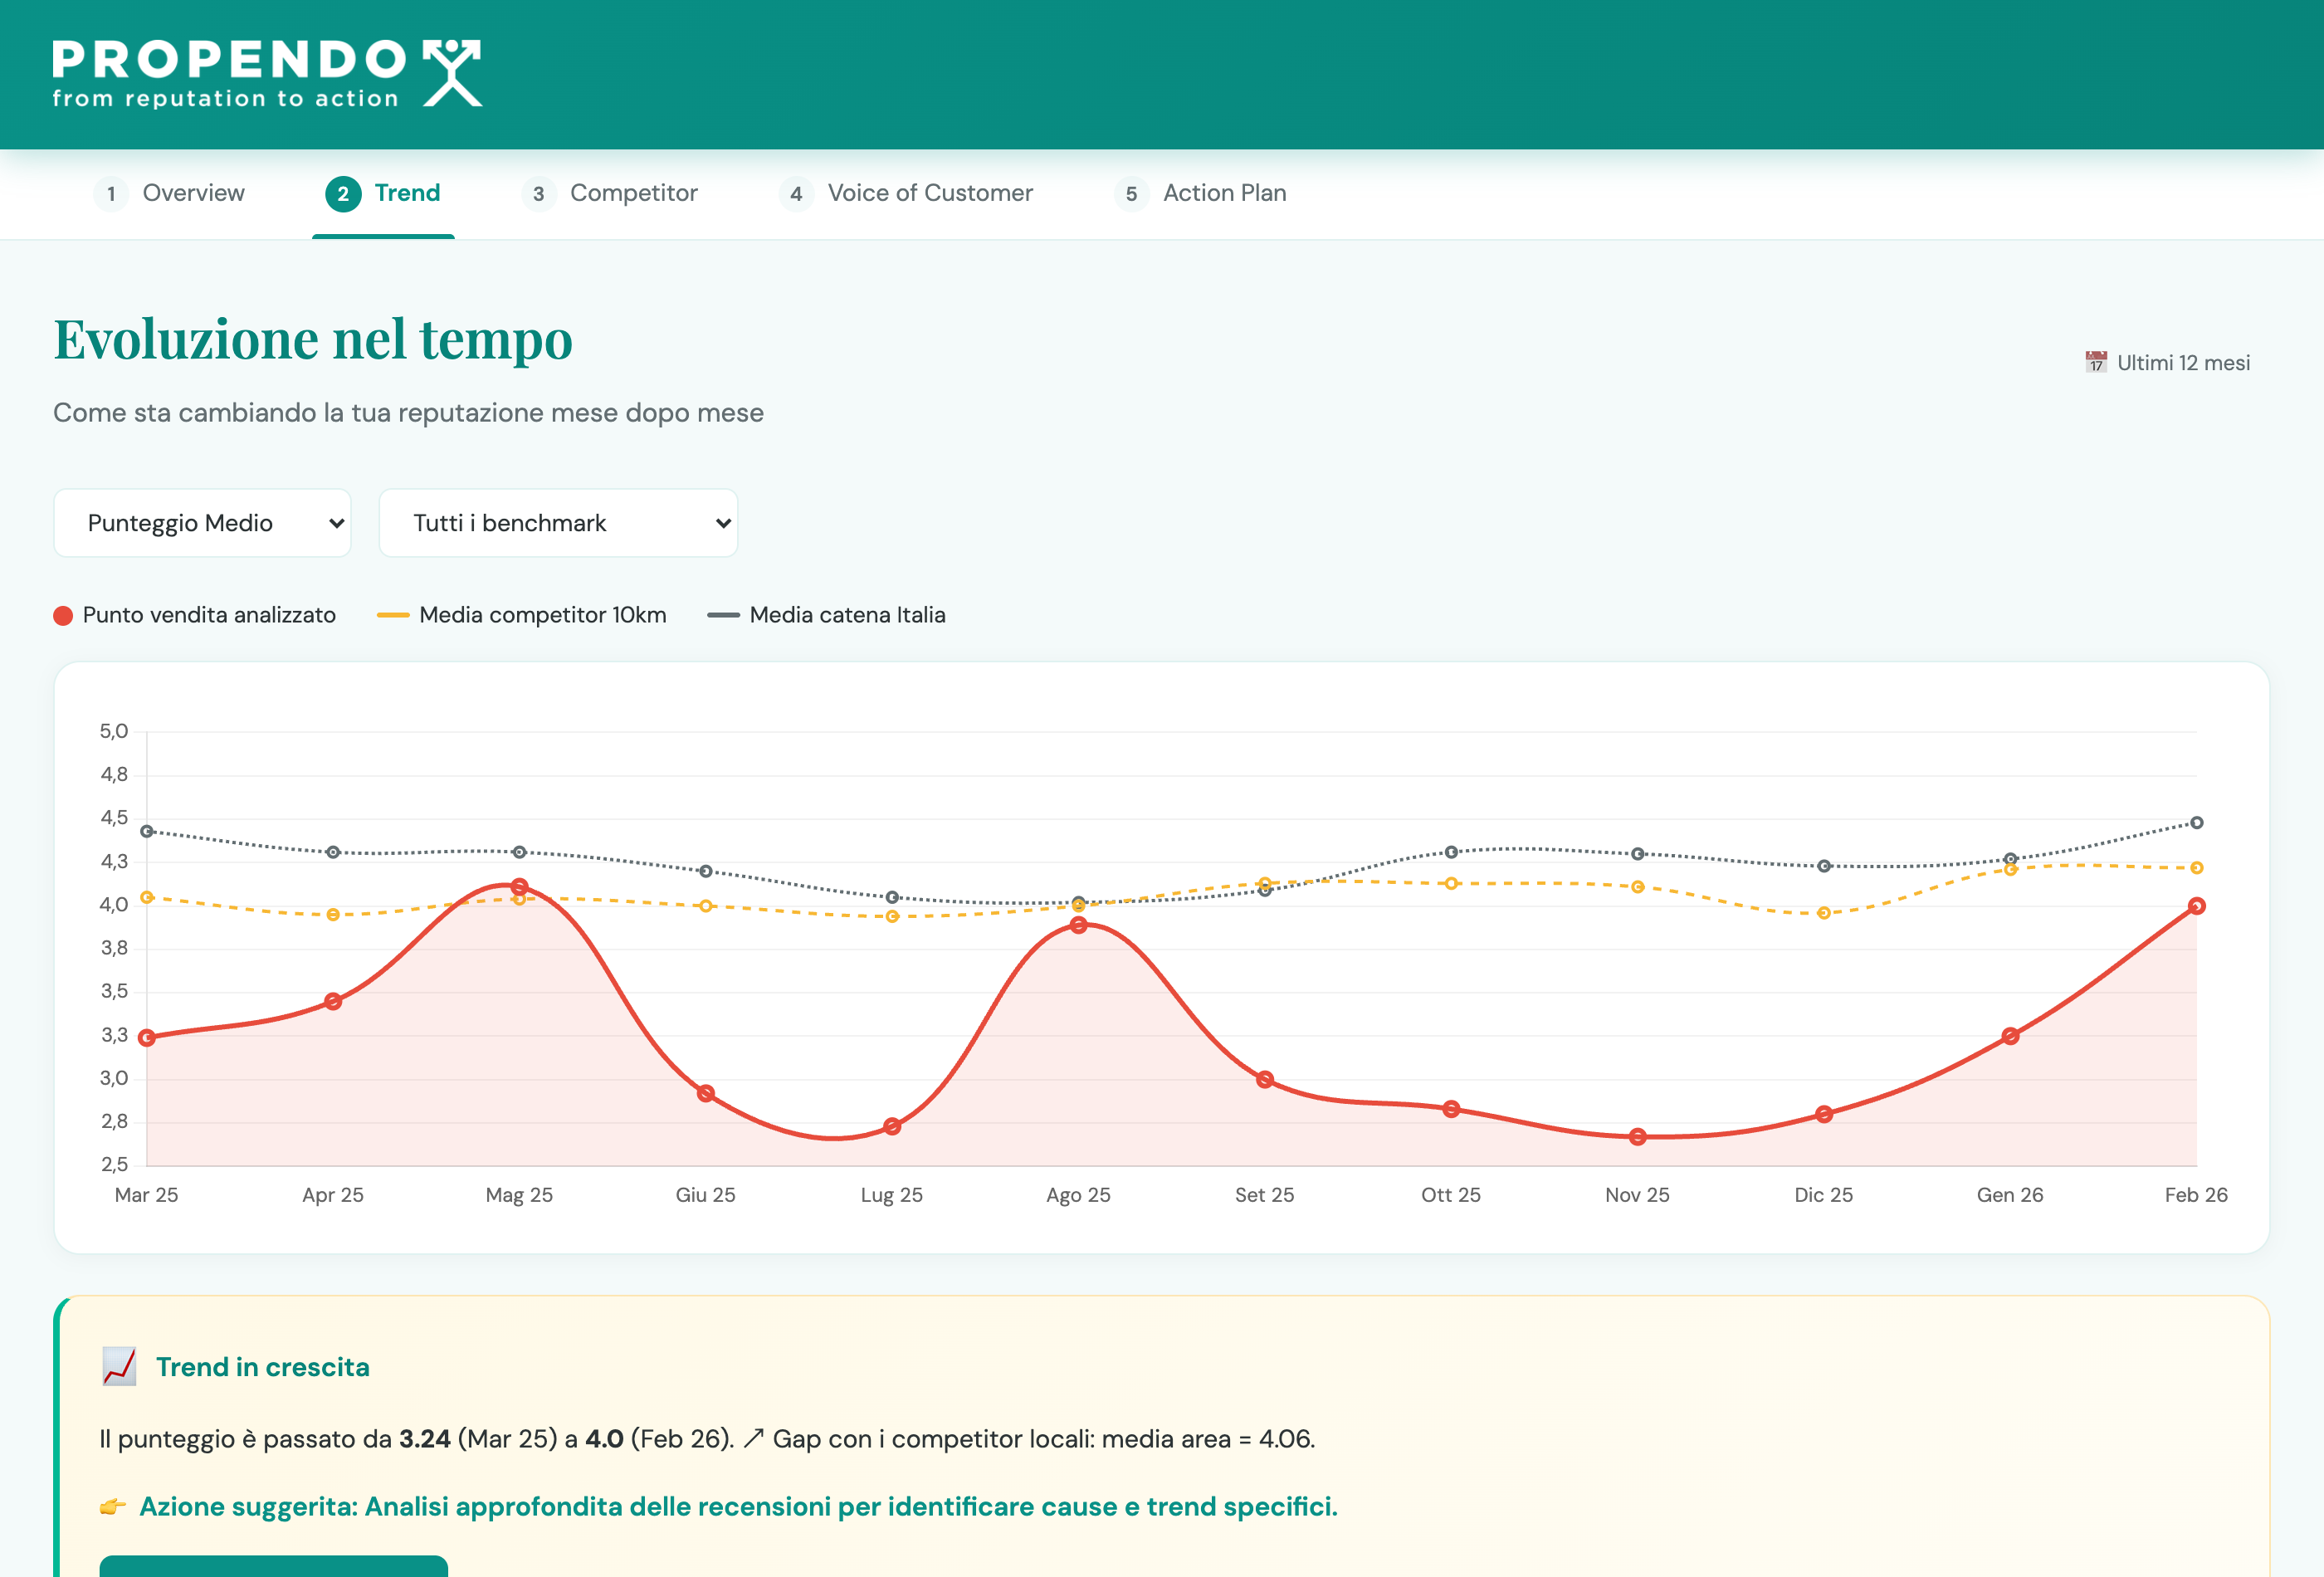Click the gray legend line swatch
This screenshot has width=2324, height=1577.
(x=723, y=615)
